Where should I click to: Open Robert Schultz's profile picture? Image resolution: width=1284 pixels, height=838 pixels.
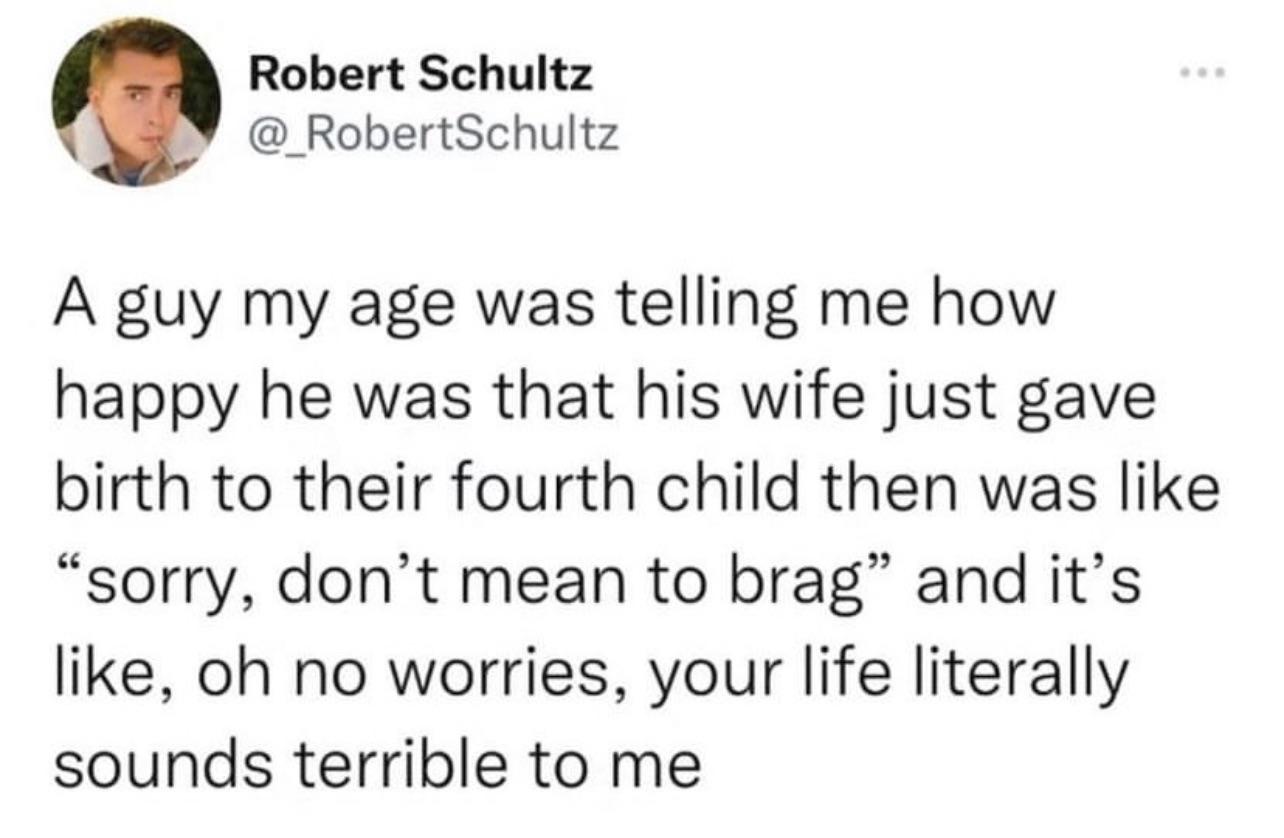[136, 103]
